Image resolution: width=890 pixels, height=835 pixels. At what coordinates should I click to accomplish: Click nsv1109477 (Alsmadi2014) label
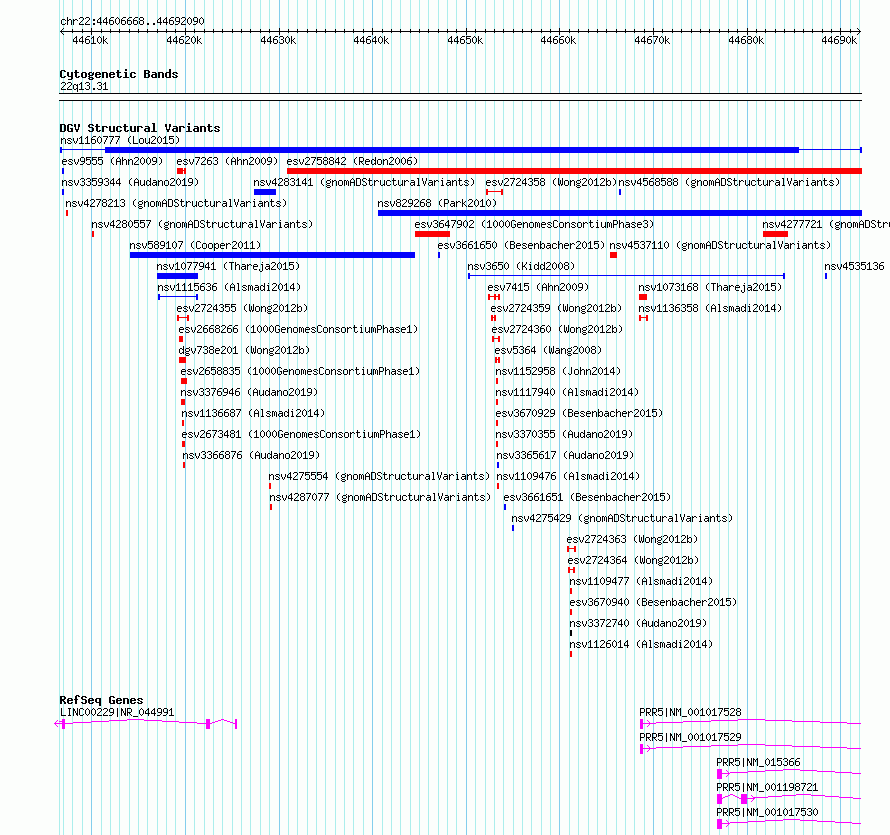coord(641,581)
